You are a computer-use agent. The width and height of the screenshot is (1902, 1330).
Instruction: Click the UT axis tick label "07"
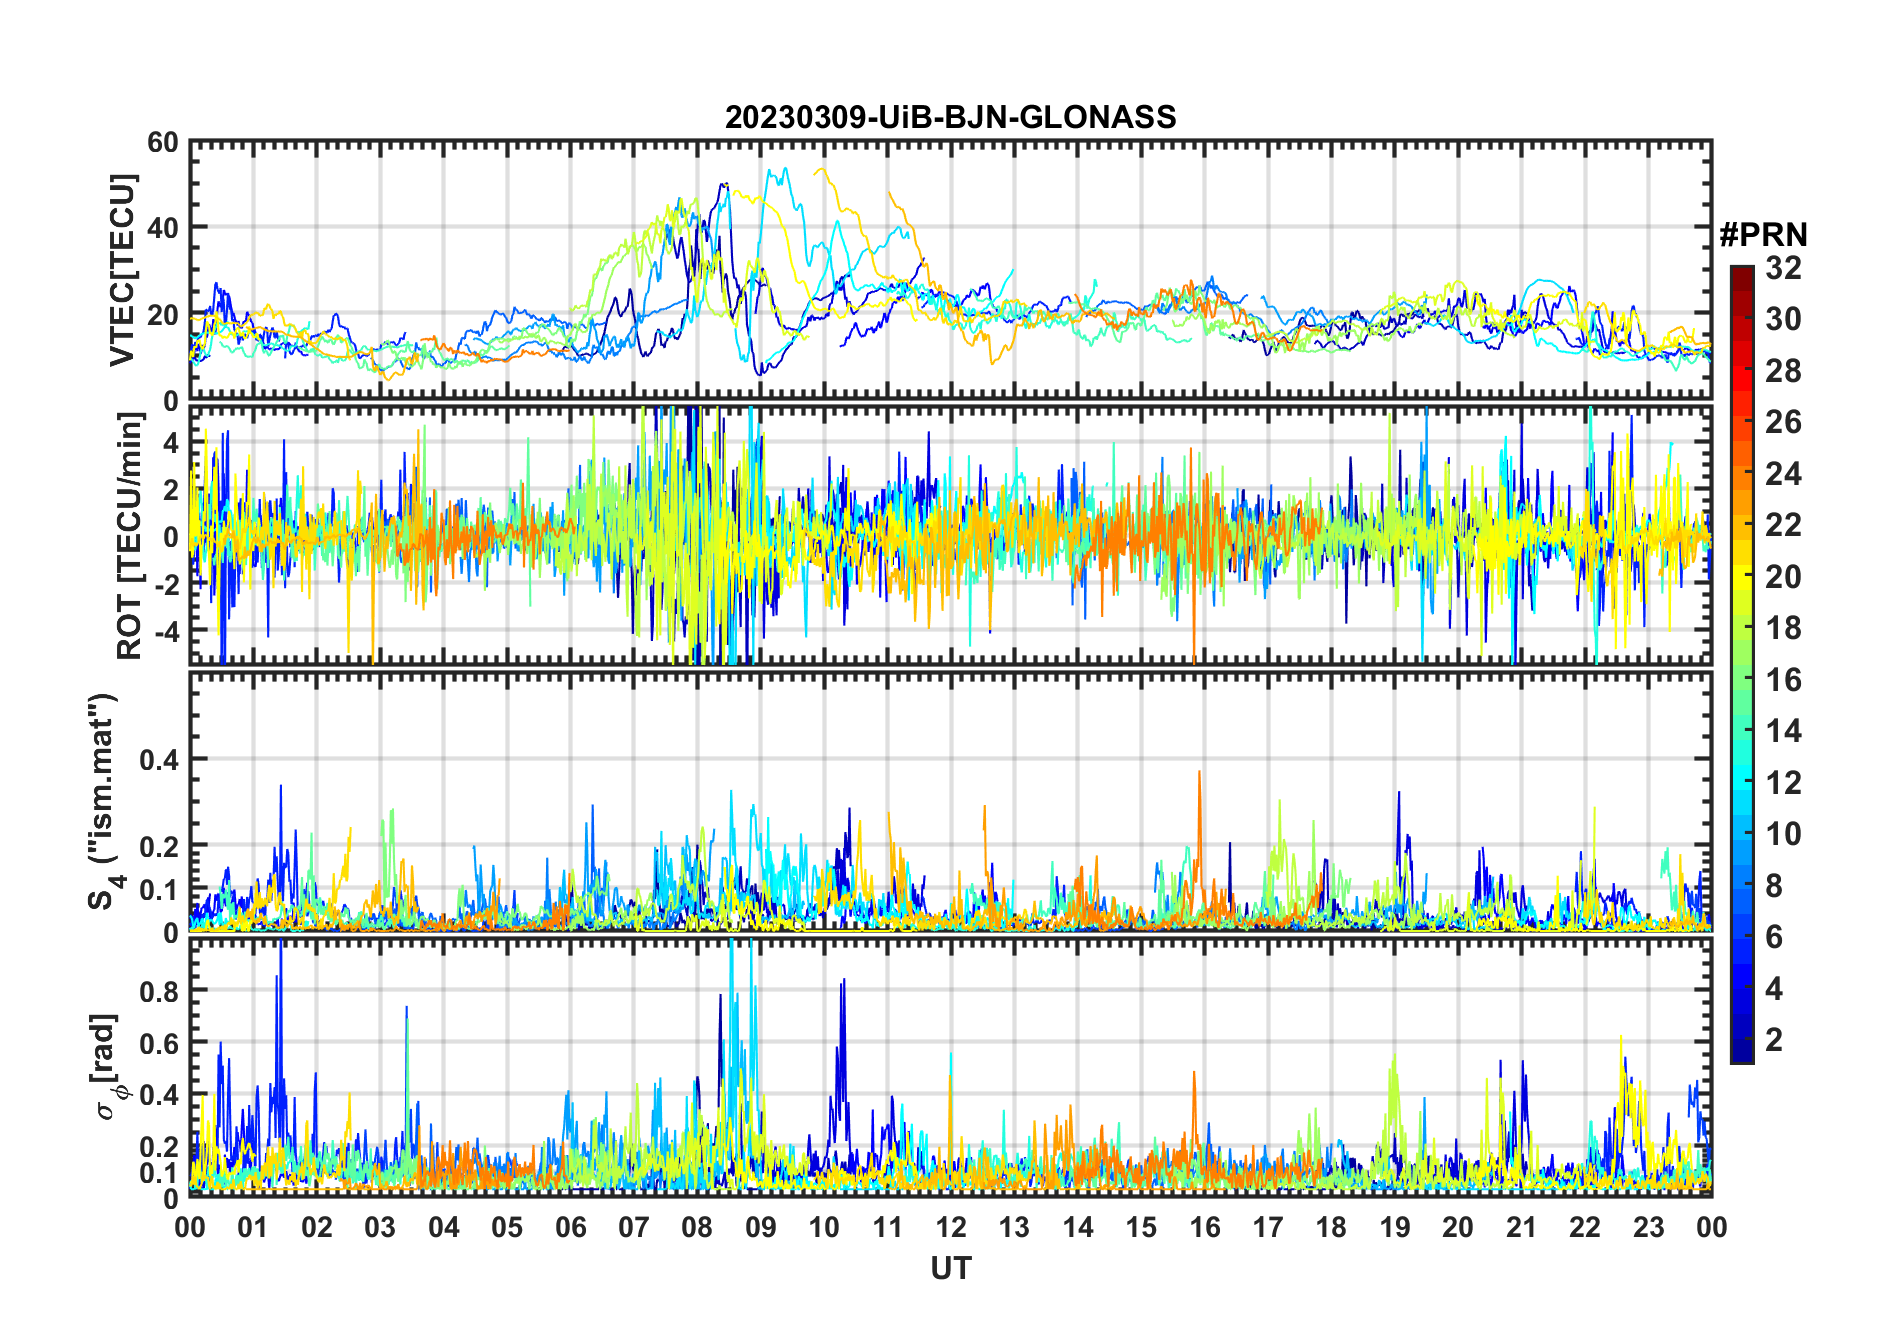coord(634,1227)
